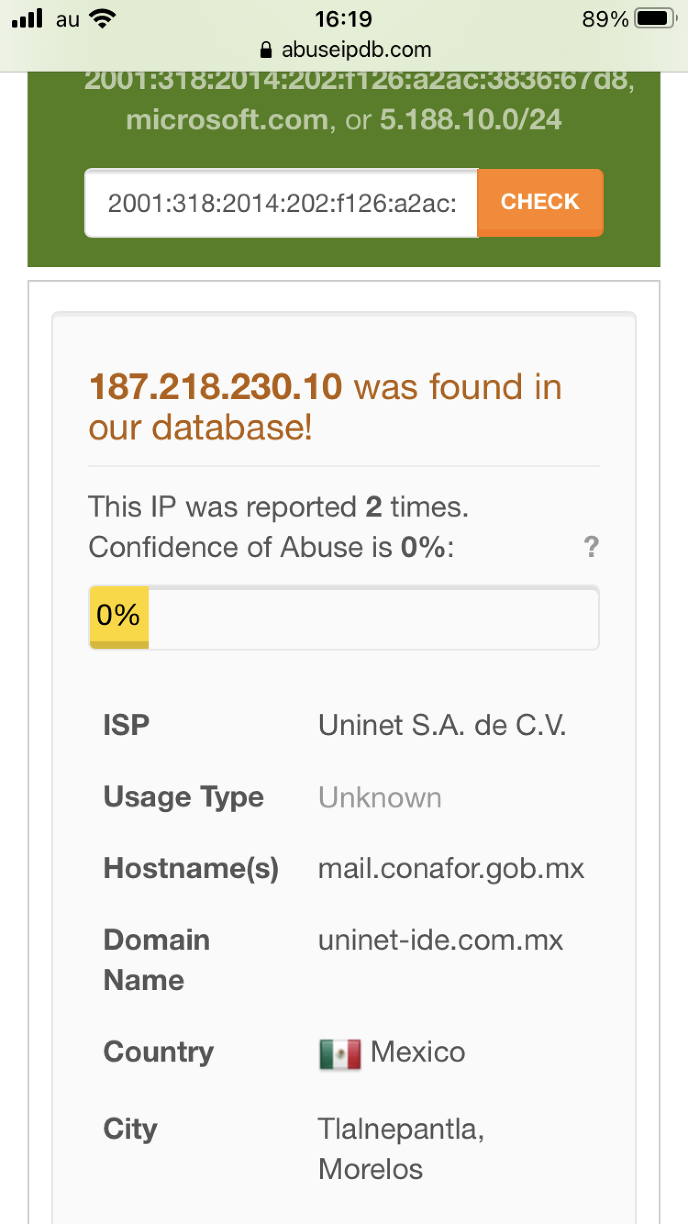
Task: Click the lock icon in address bar
Action: [x=265, y=49]
